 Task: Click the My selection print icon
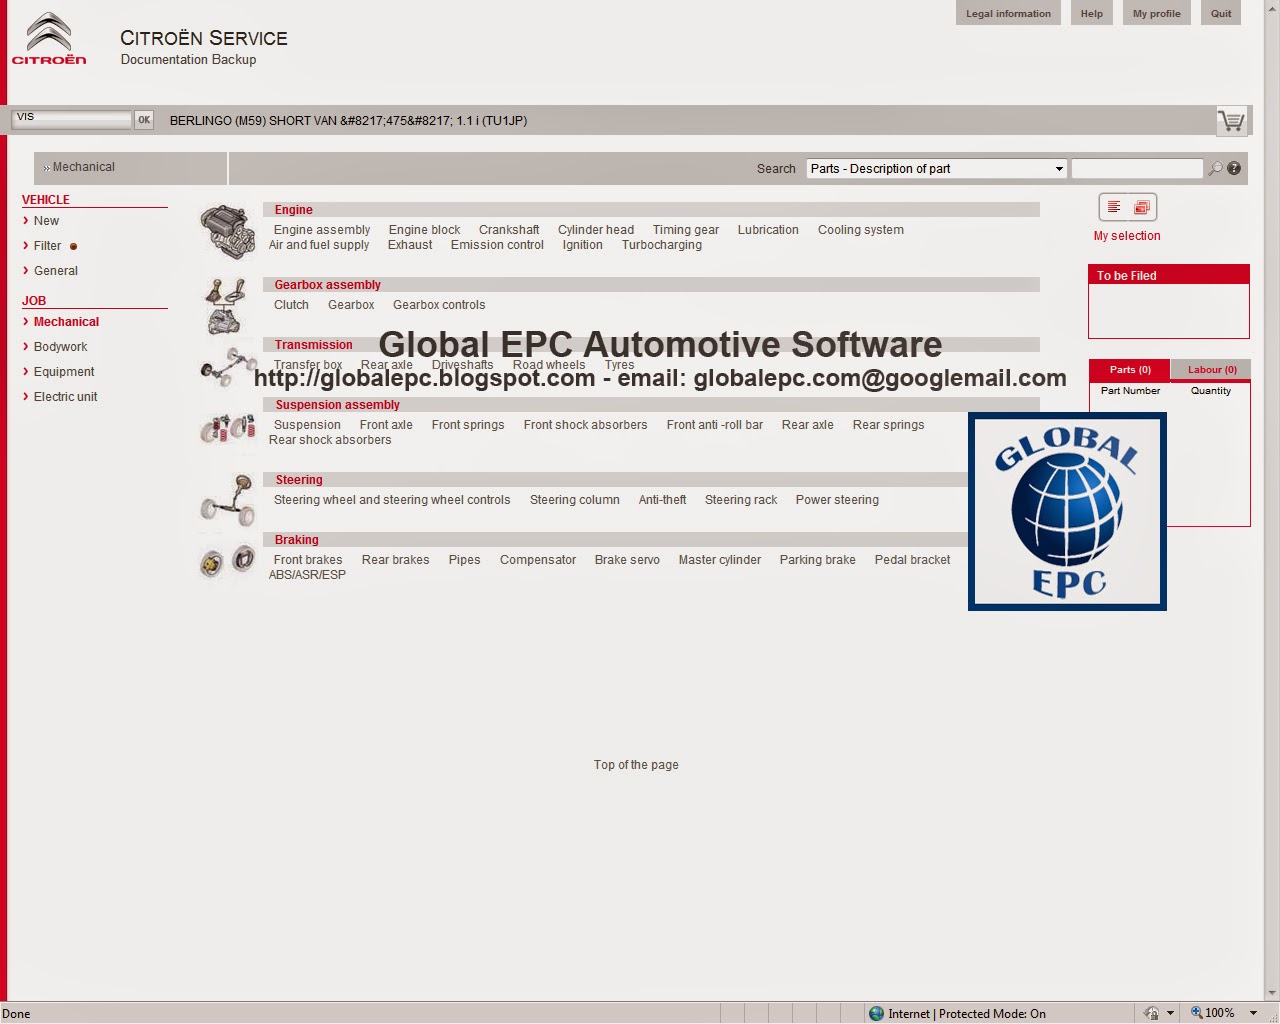(1142, 207)
